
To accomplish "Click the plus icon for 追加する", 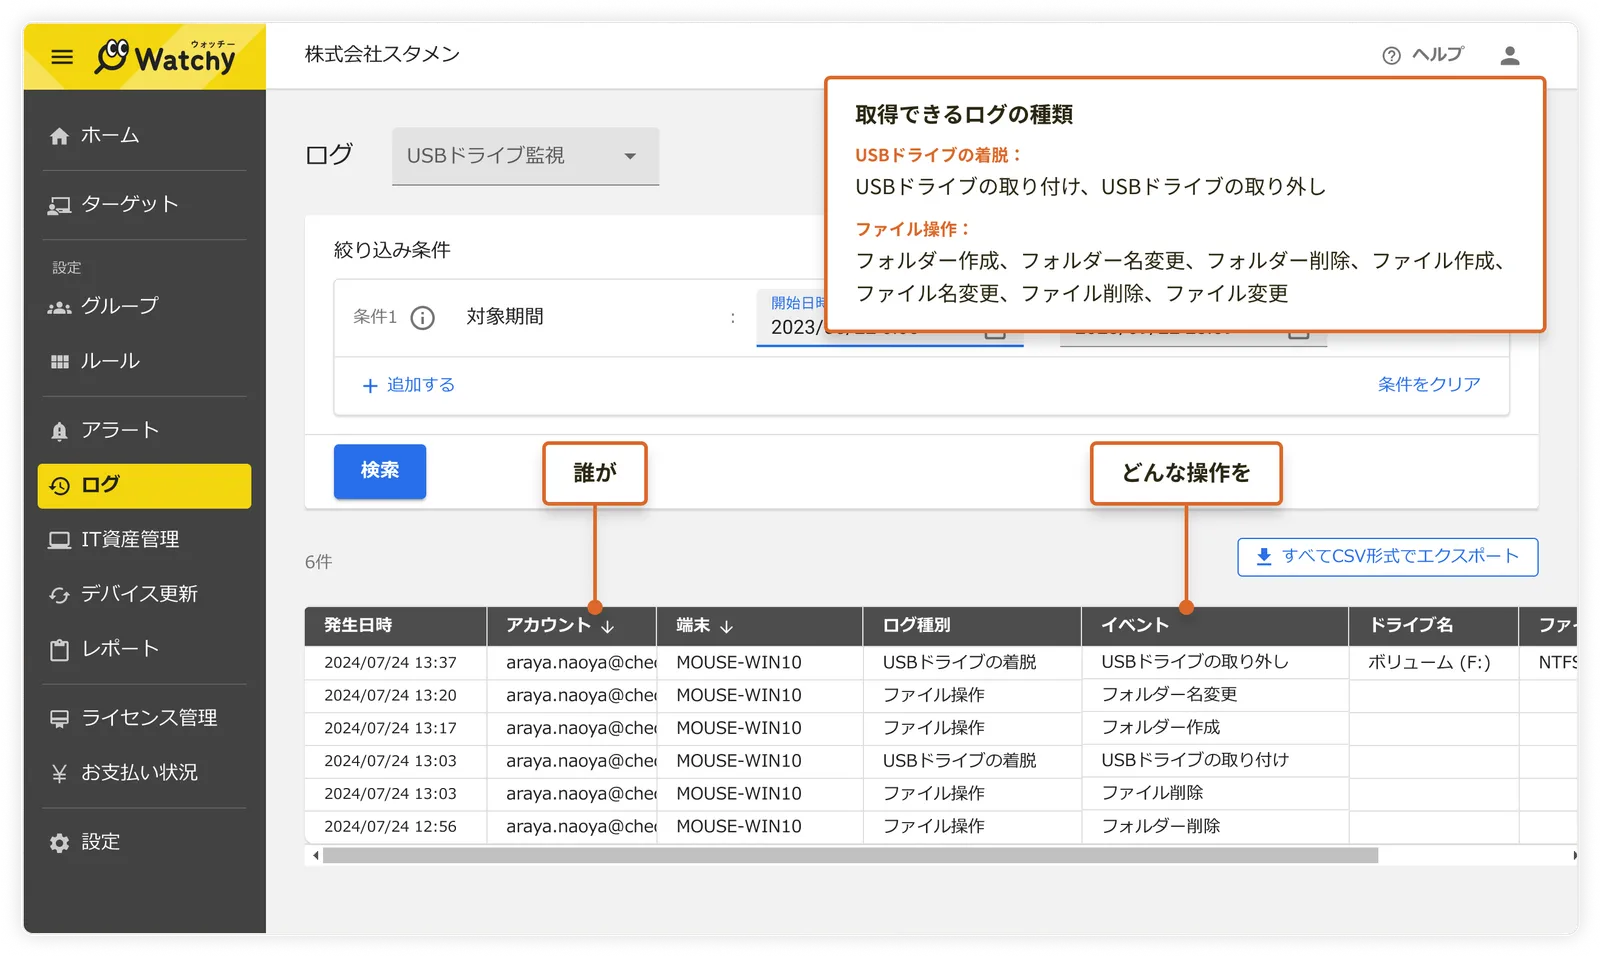I will (x=370, y=385).
